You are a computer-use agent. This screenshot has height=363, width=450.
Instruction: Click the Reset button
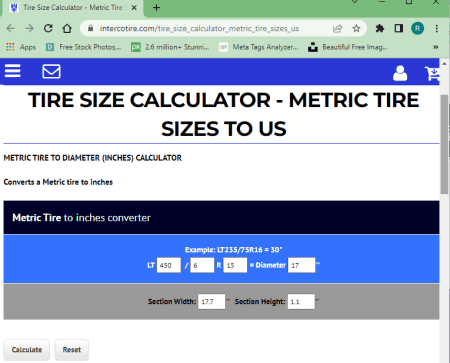pos(72,350)
